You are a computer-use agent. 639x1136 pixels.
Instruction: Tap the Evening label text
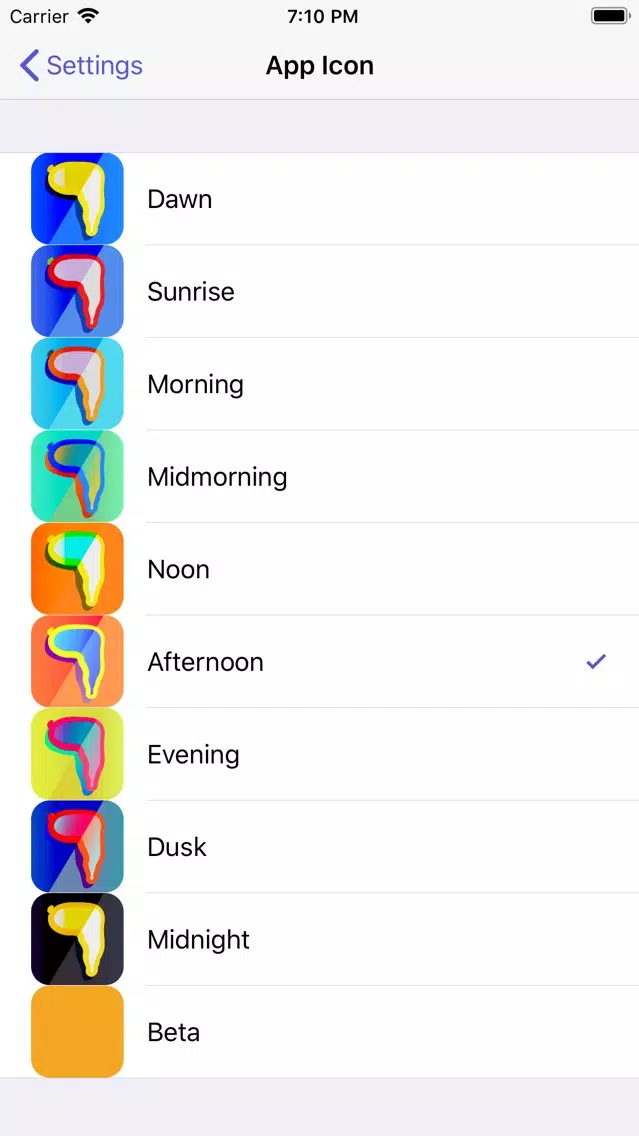(x=193, y=754)
